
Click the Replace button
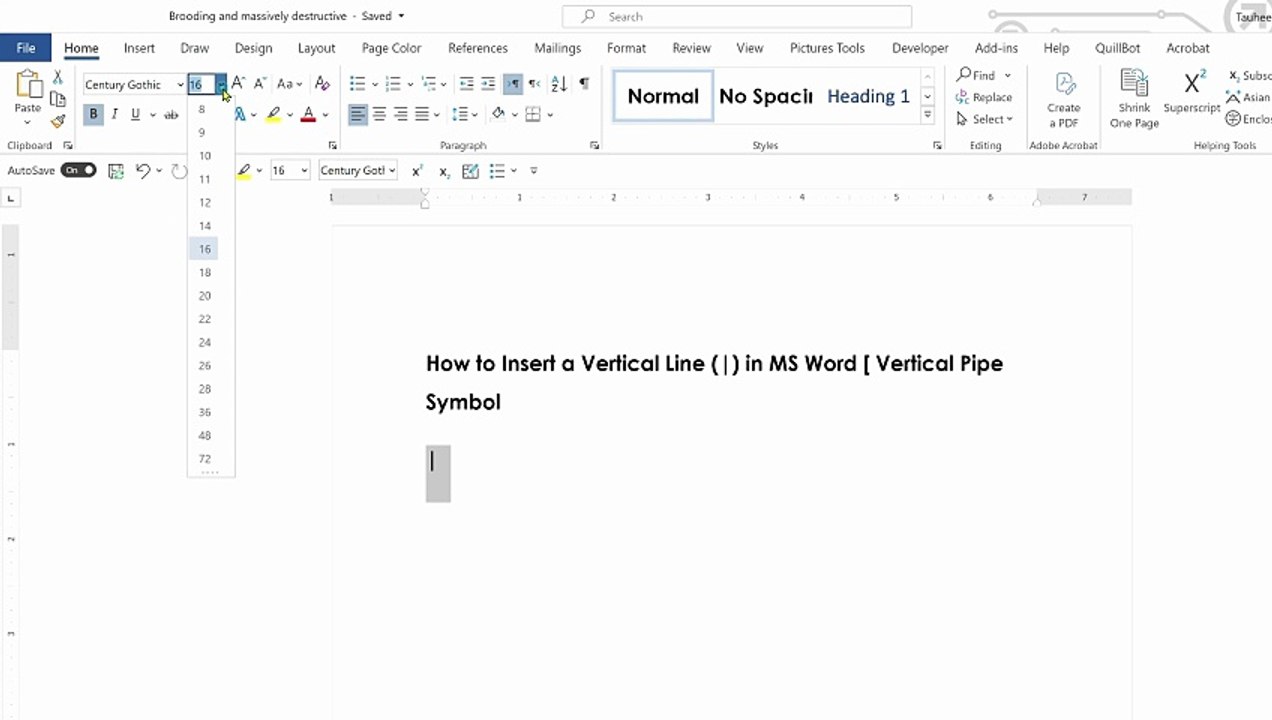click(x=984, y=97)
